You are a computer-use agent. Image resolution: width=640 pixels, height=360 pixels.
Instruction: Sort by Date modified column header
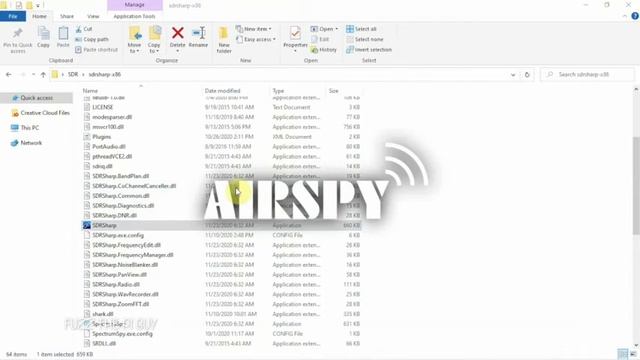222,91
